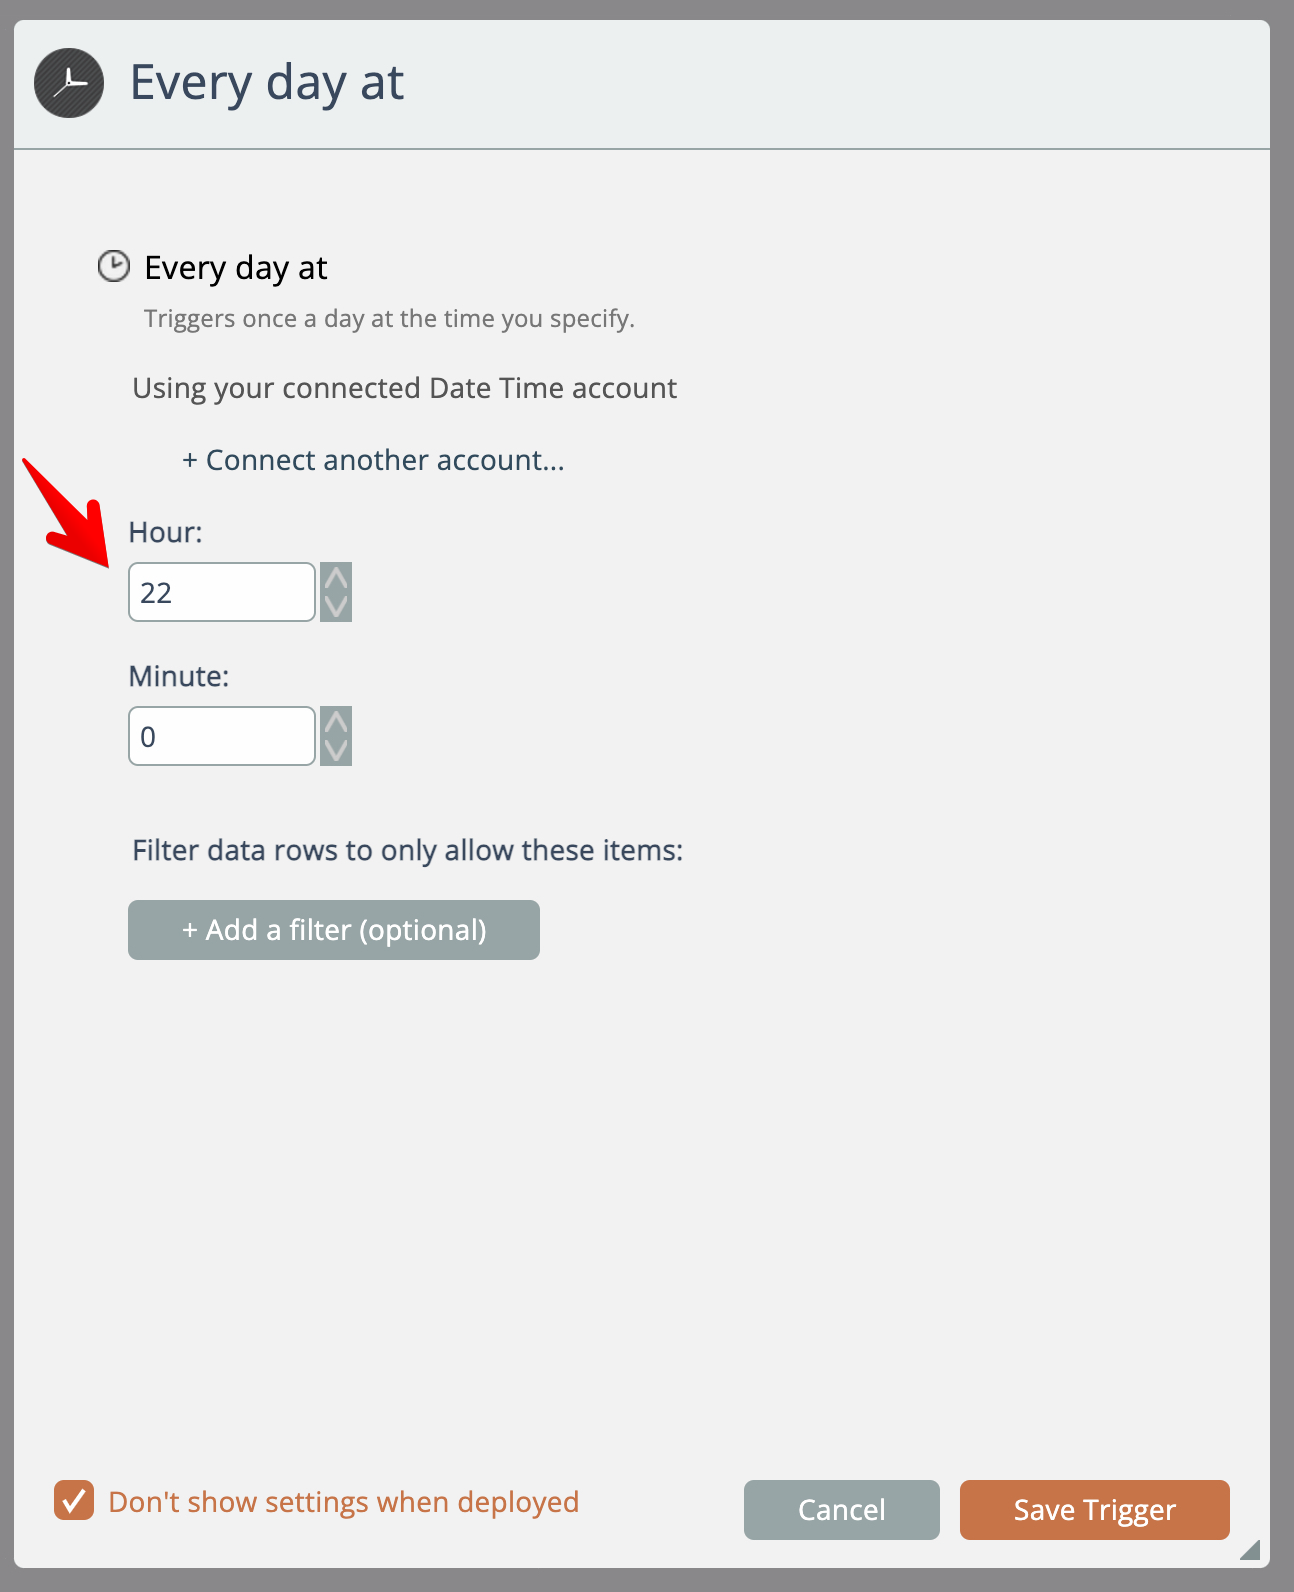Open "+ Connect another account..." link
Screen dimensions: 1294x1592
pyautogui.click(x=373, y=460)
